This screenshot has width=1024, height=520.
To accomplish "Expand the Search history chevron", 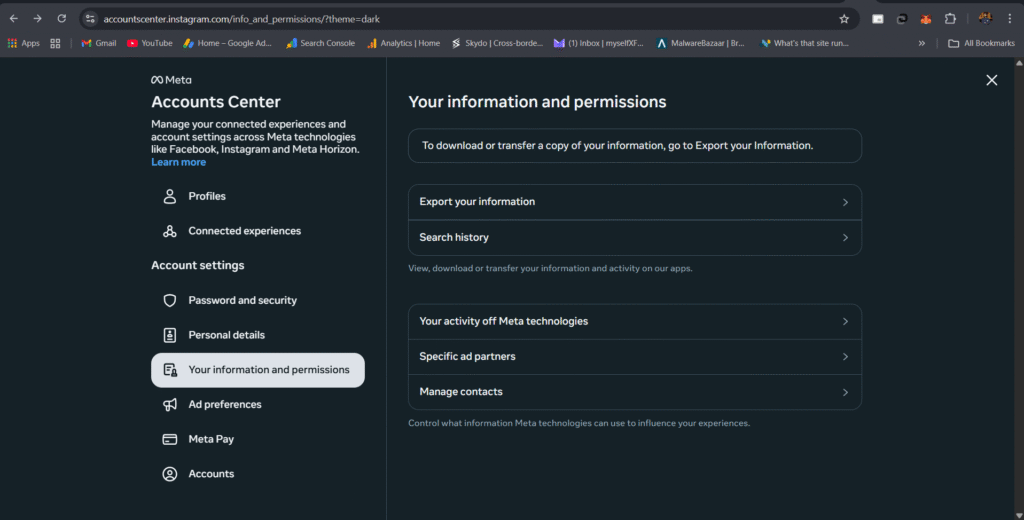I will point(845,238).
